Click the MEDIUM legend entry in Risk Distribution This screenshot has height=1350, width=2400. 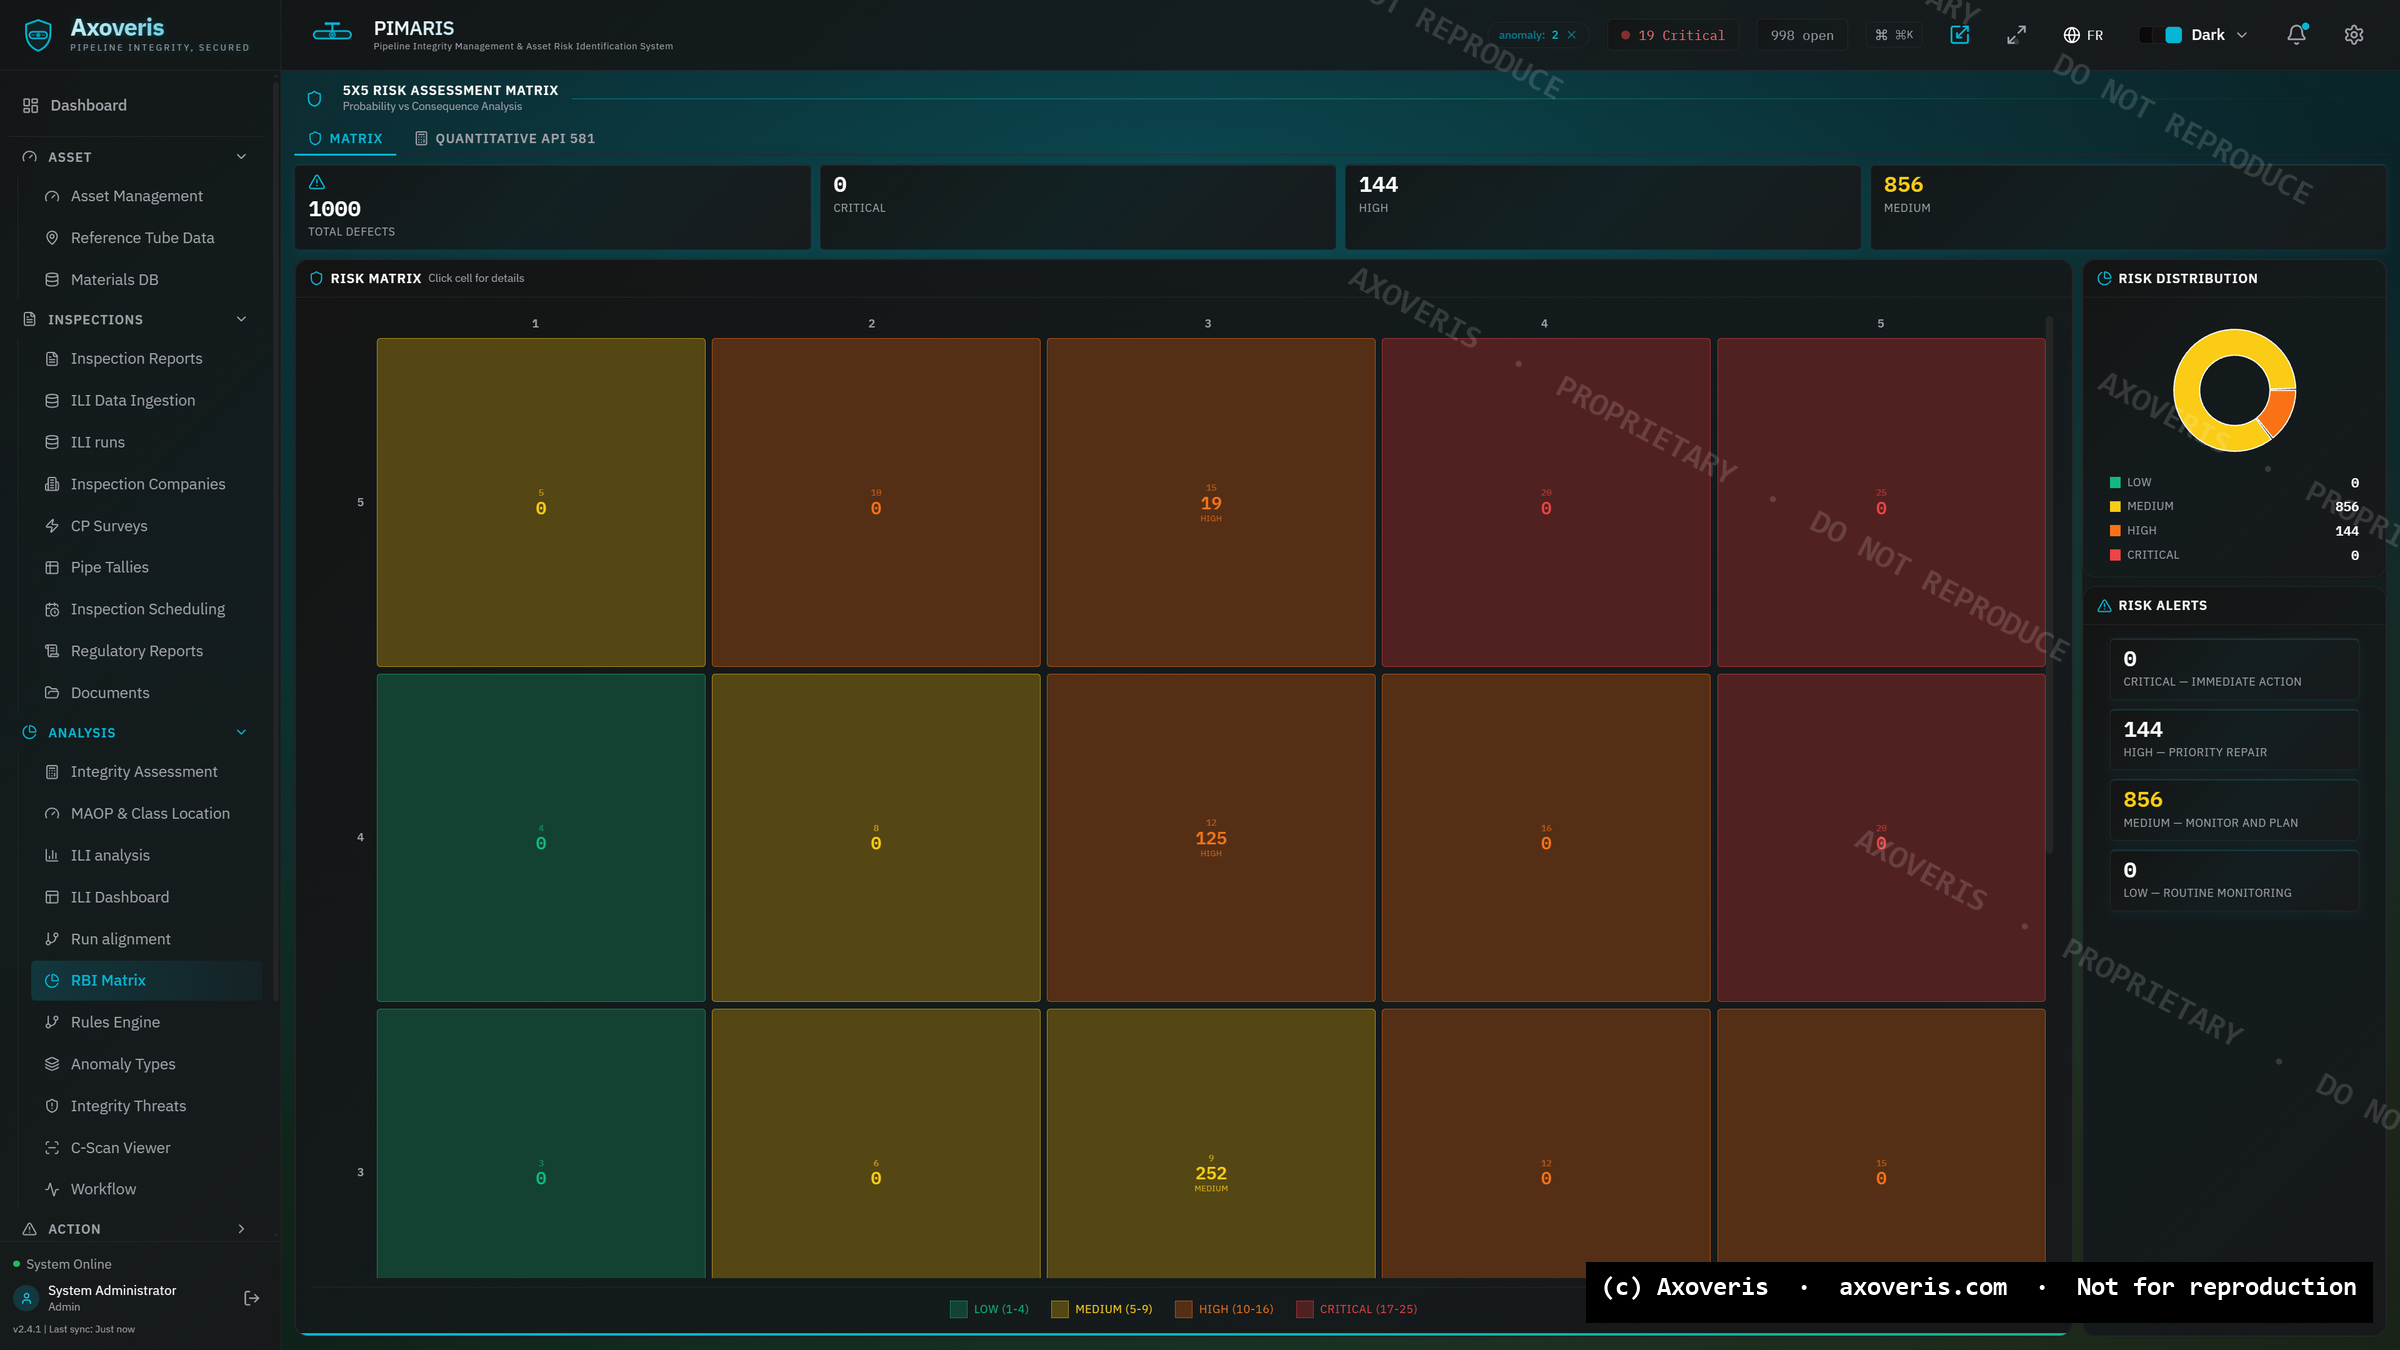click(2234, 507)
